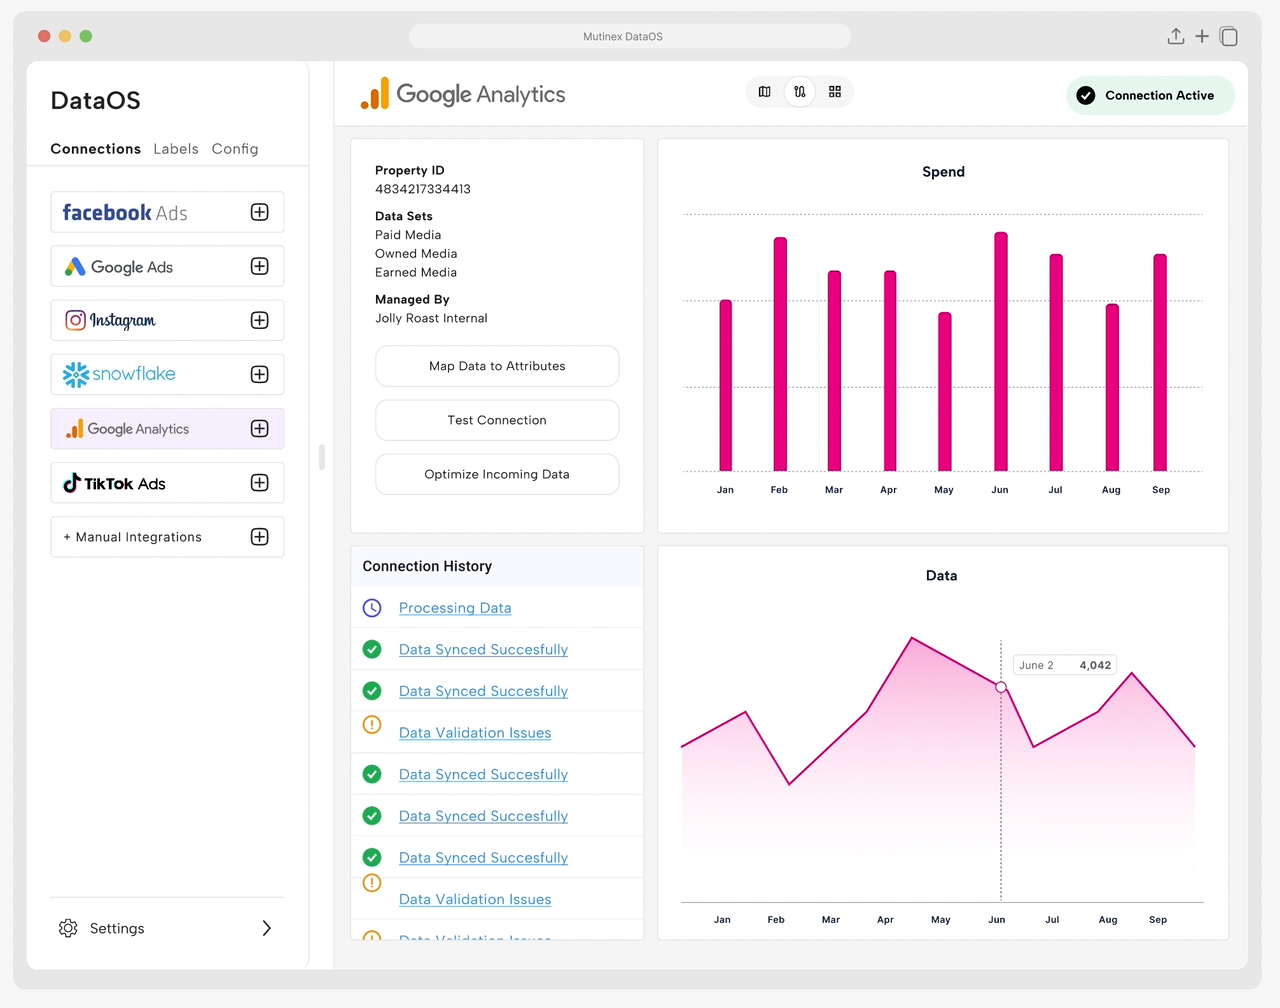1280x1008 pixels.
Task: Click plus icon beside TikTok Ads
Action: [260, 483]
